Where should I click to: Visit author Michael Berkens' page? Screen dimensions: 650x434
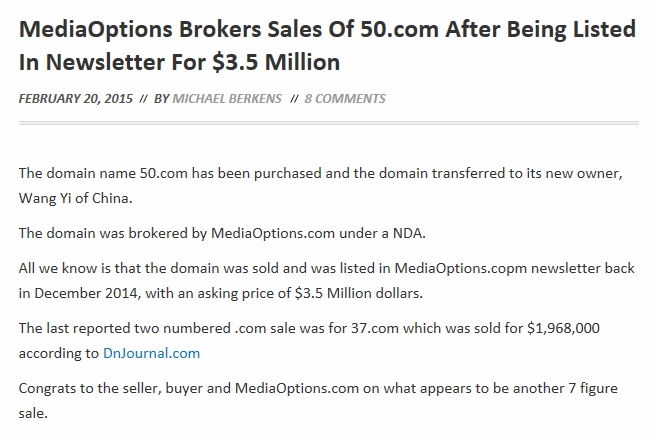click(x=230, y=98)
